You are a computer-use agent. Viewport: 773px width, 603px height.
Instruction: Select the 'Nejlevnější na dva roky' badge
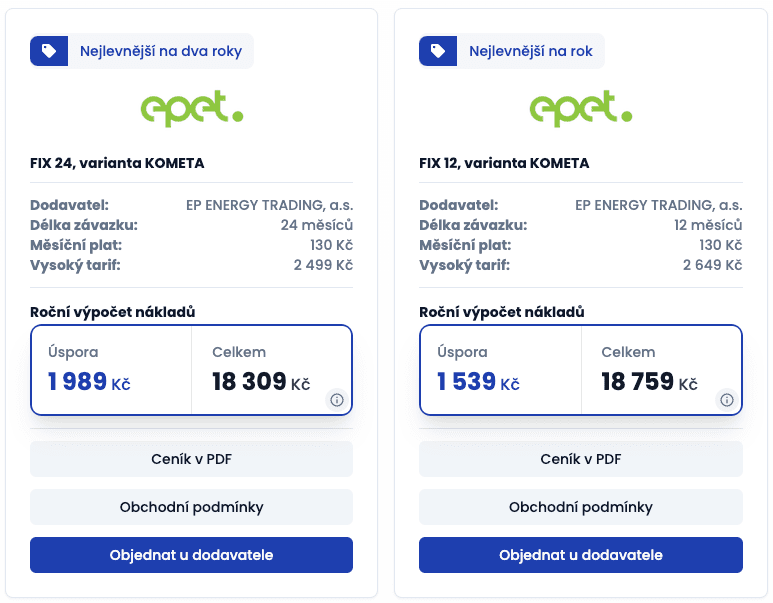160,51
